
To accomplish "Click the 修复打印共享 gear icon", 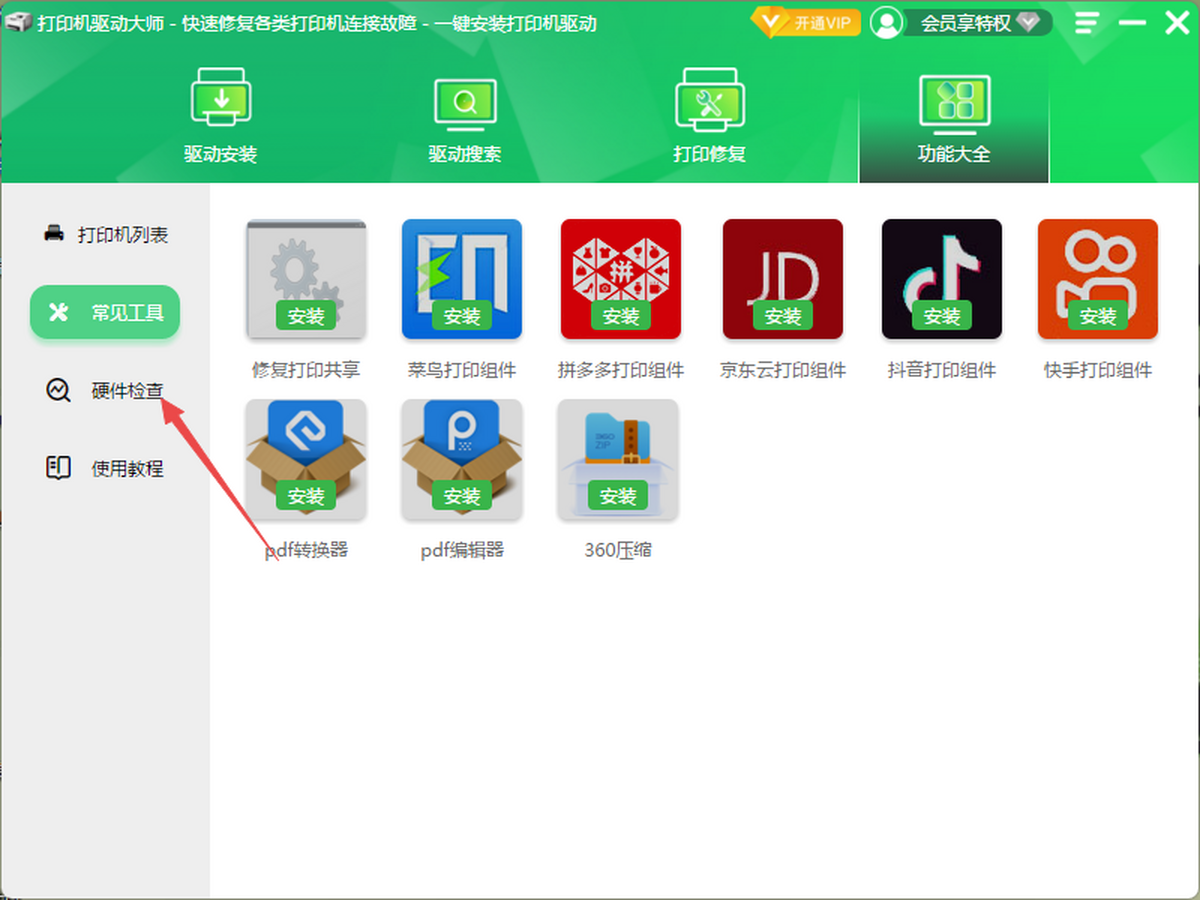I will click(x=306, y=279).
